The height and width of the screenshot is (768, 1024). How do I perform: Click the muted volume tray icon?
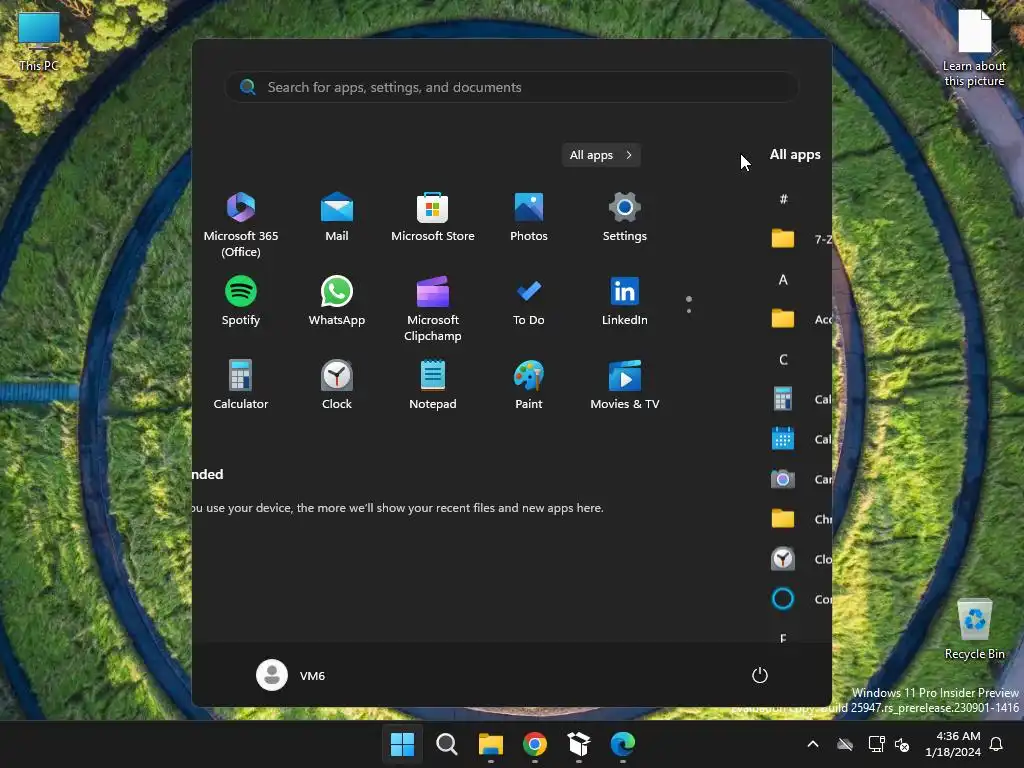coord(902,744)
